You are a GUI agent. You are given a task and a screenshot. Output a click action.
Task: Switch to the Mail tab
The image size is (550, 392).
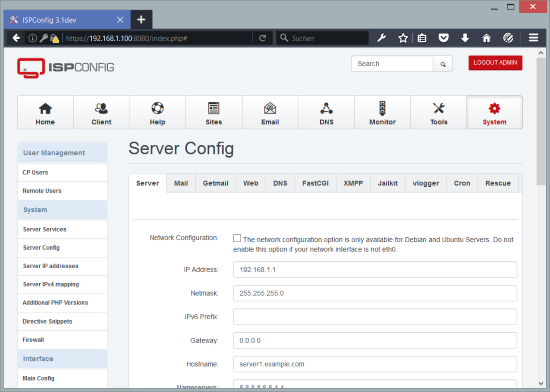point(181,183)
